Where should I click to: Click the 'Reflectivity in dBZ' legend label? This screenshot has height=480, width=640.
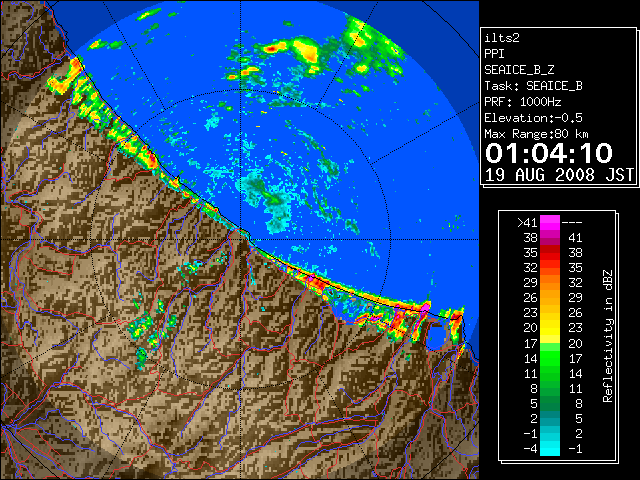point(608,336)
